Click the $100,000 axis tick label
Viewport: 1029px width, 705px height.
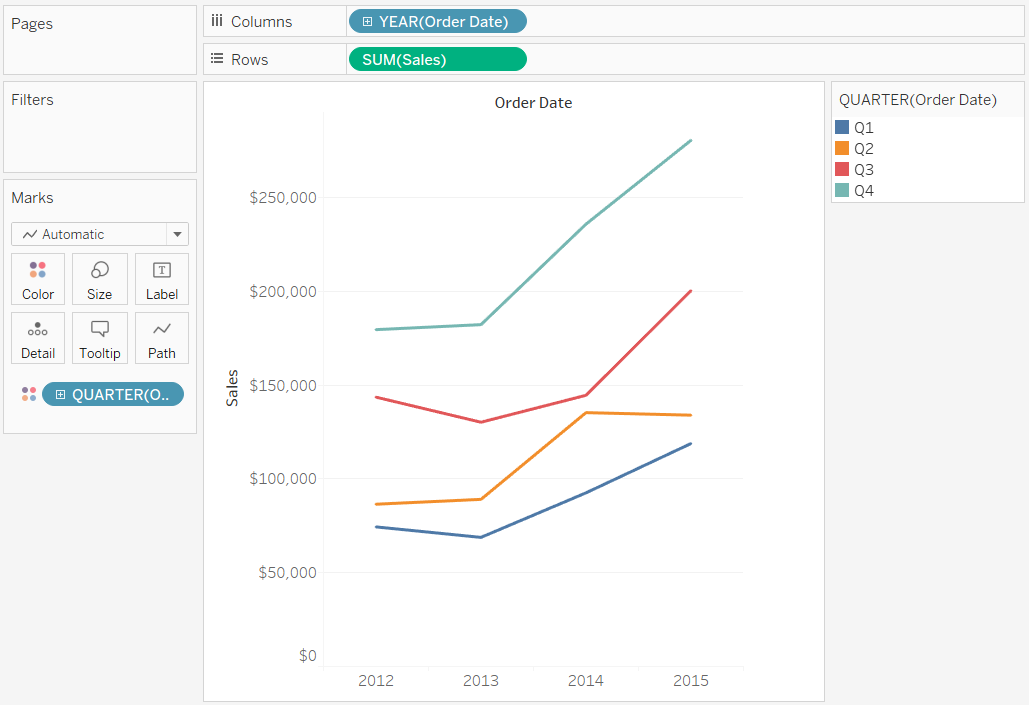tap(283, 479)
